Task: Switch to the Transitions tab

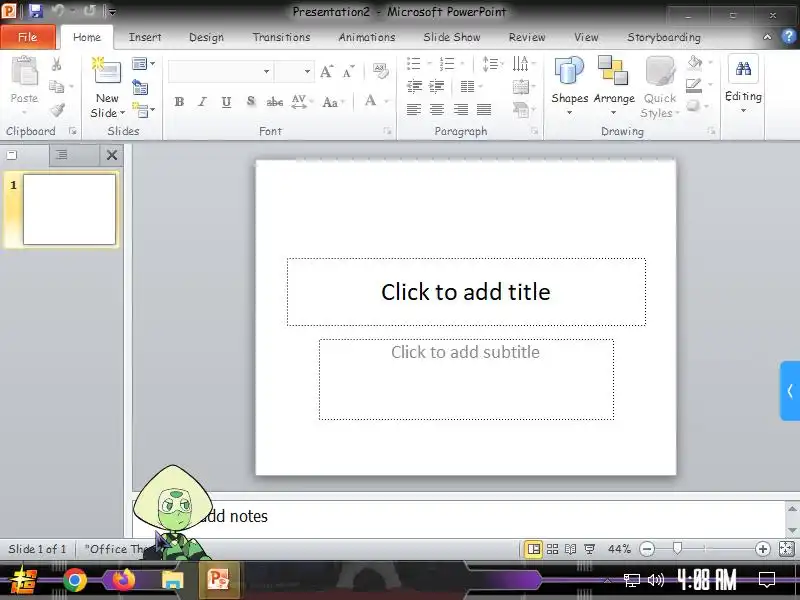Action: tap(281, 37)
